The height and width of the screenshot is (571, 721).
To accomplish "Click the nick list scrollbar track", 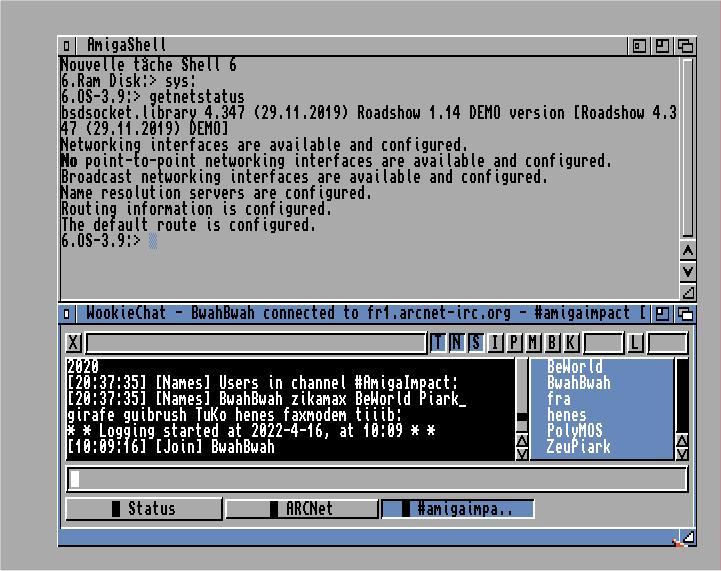I will (682, 396).
